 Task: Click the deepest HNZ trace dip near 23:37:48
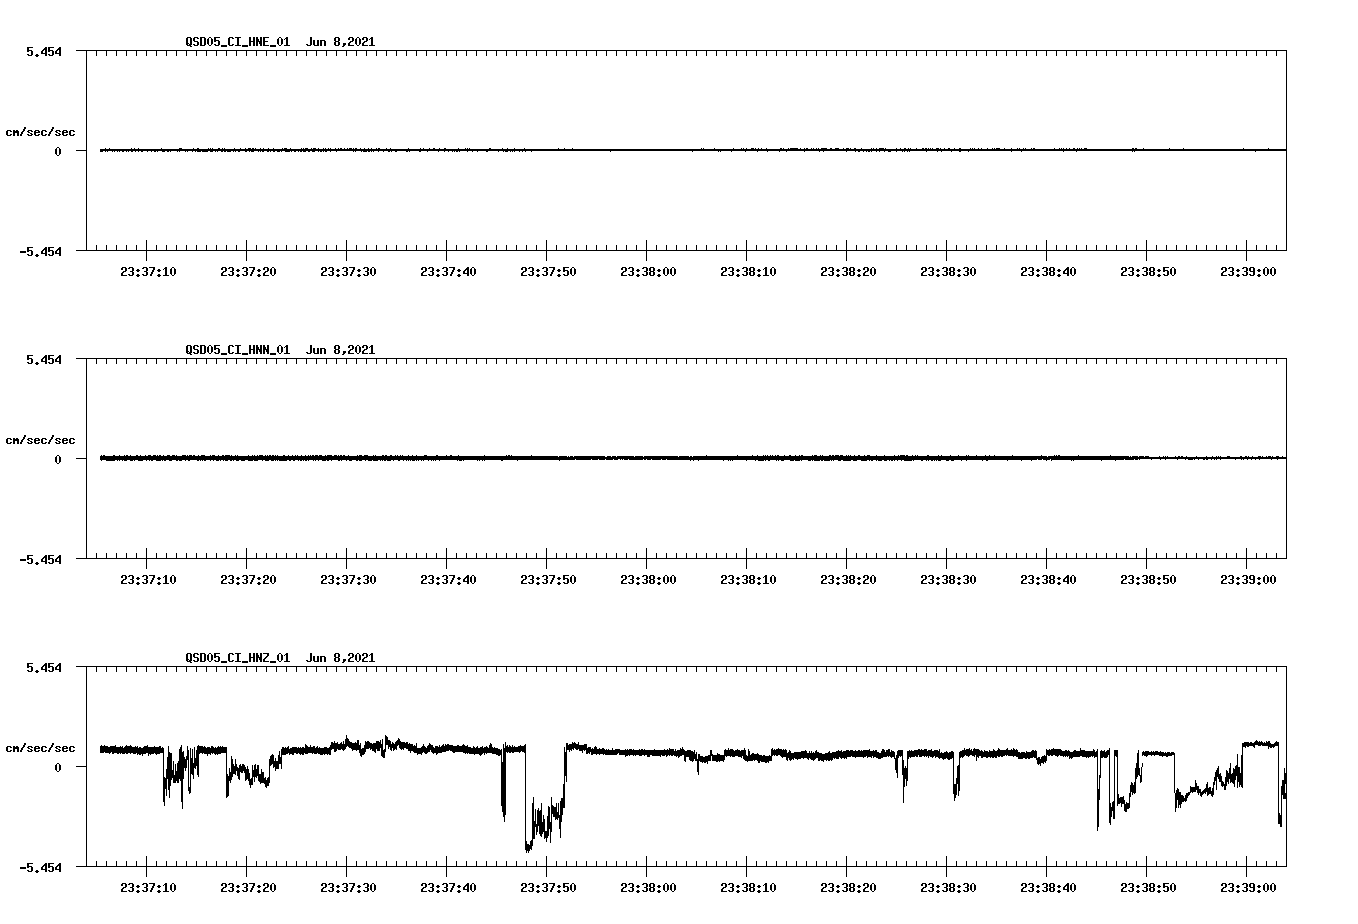click(528, 848)
